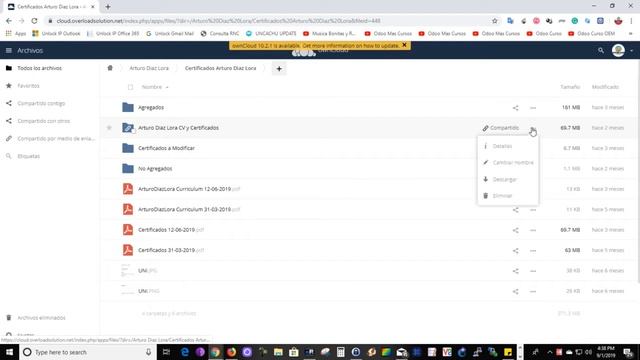Open the Agregados folder
Image resolution: width=640 pixels, height=360 pixels.
coord(151,107)
